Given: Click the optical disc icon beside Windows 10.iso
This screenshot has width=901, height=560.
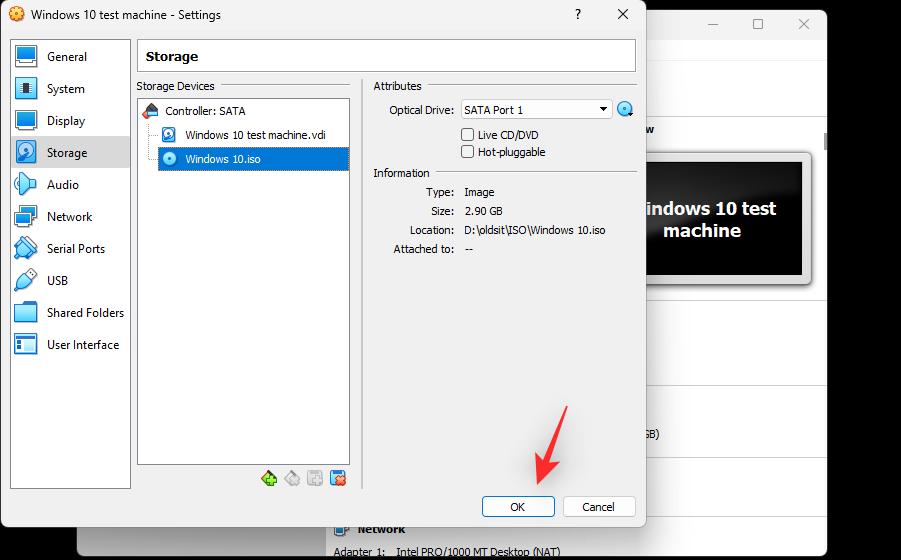Looking at the screenshot, I should (x=170, y=159).
